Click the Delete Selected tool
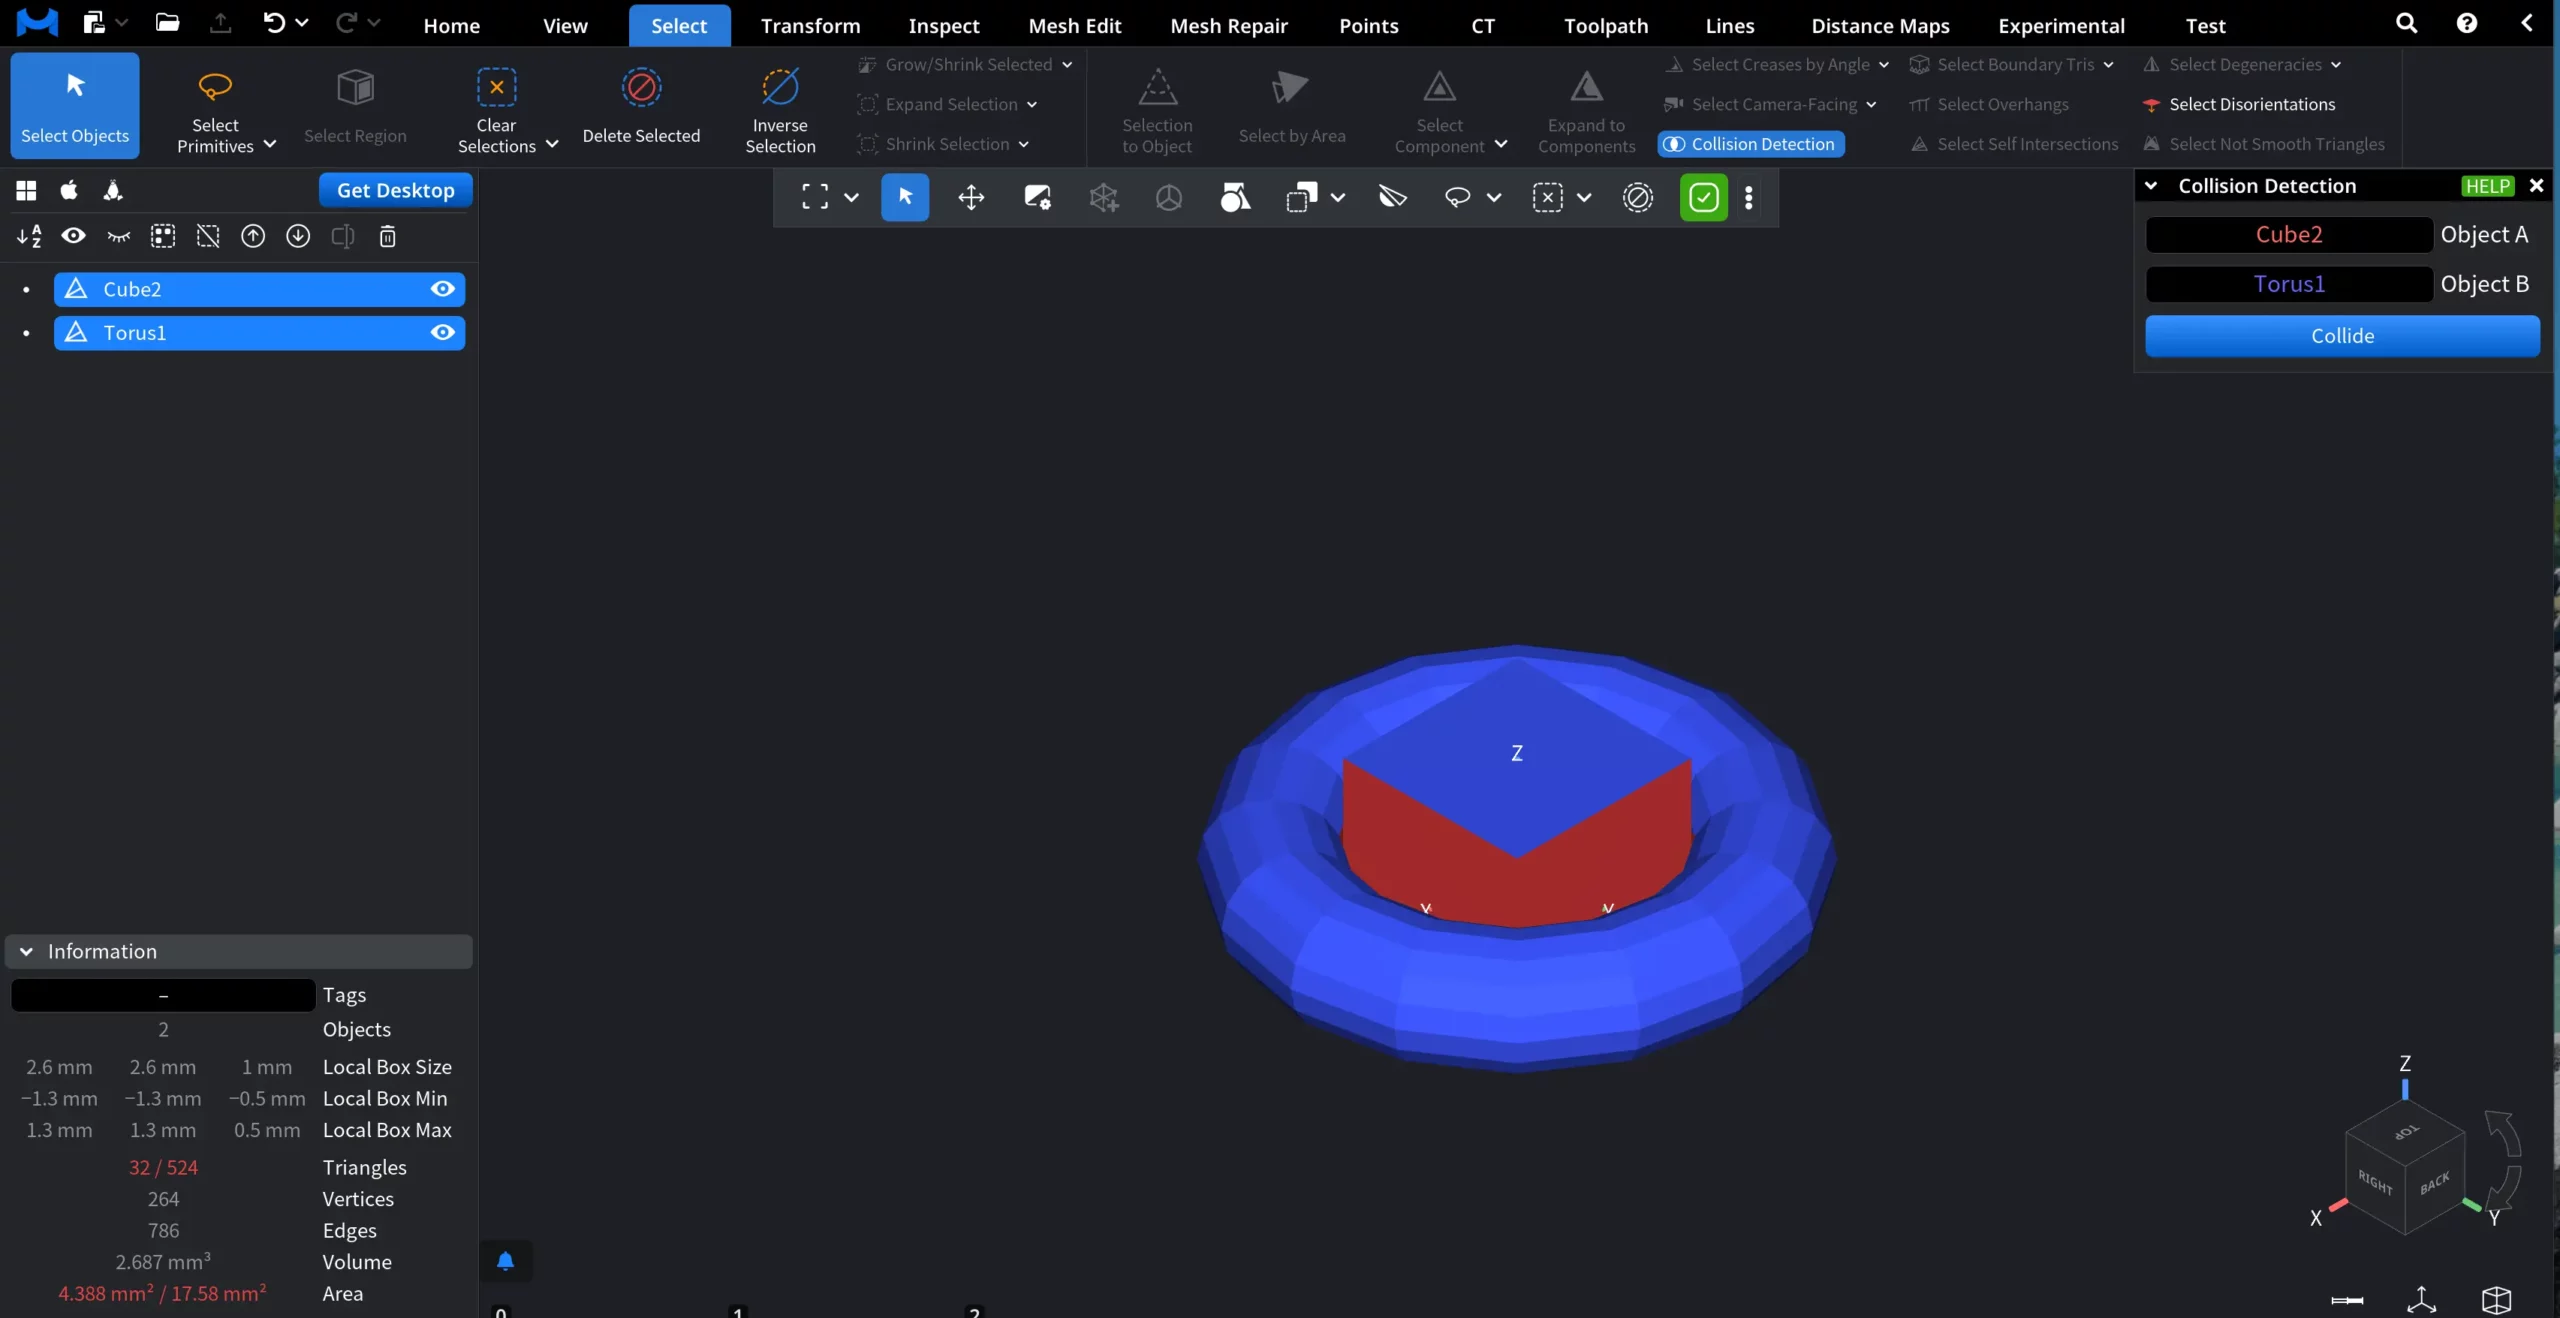Viewport: 2560px width, 1318px height. point(641,105)
